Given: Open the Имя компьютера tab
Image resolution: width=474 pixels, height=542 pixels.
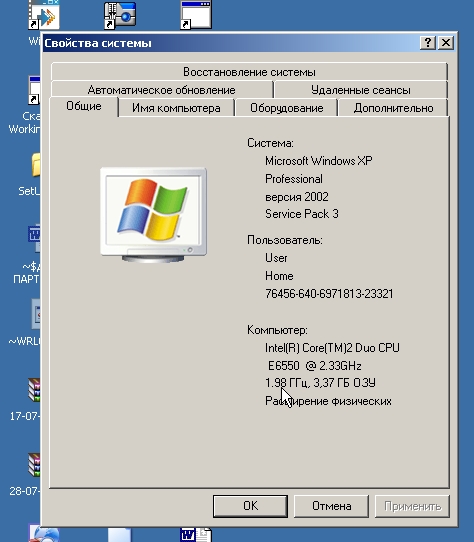Looking at the screenshot, I should click(176, 108).
